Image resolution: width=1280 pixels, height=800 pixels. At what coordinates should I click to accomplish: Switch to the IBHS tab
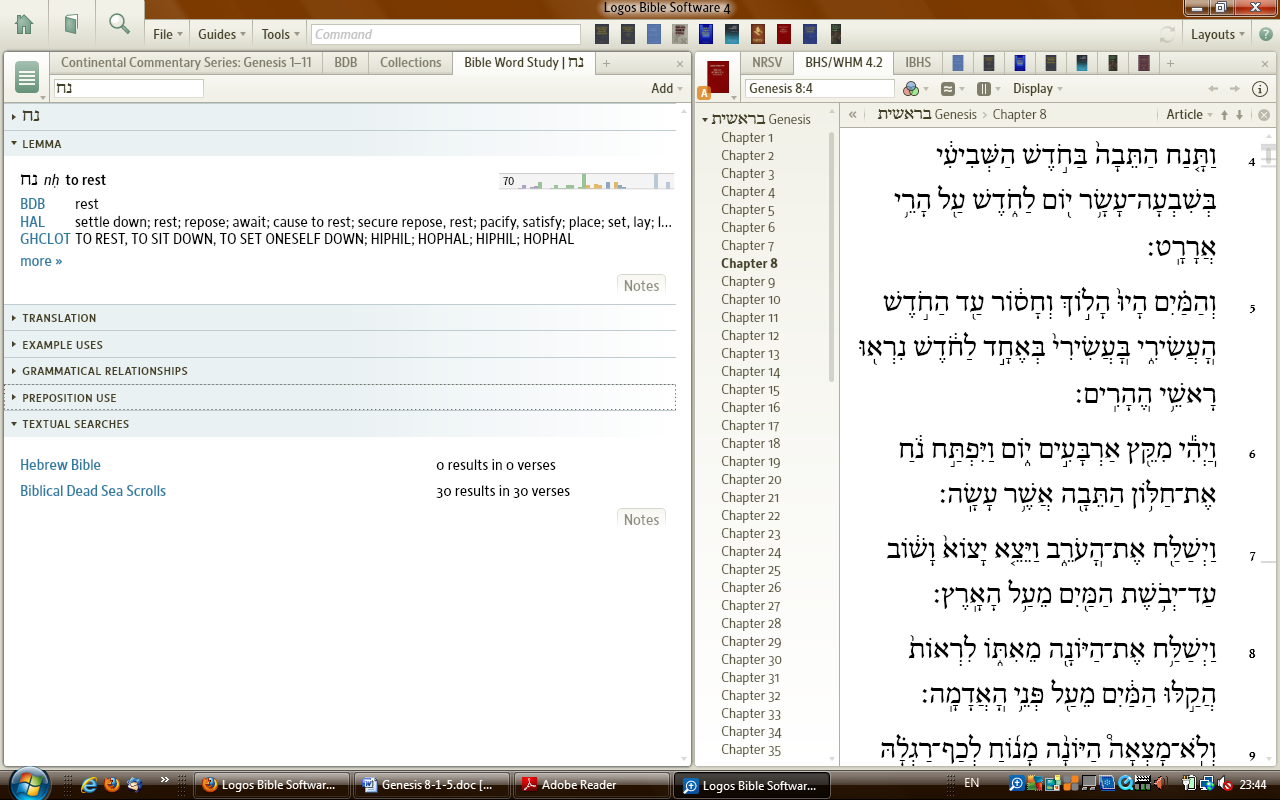pyautogui.click(x=918, y=62)
